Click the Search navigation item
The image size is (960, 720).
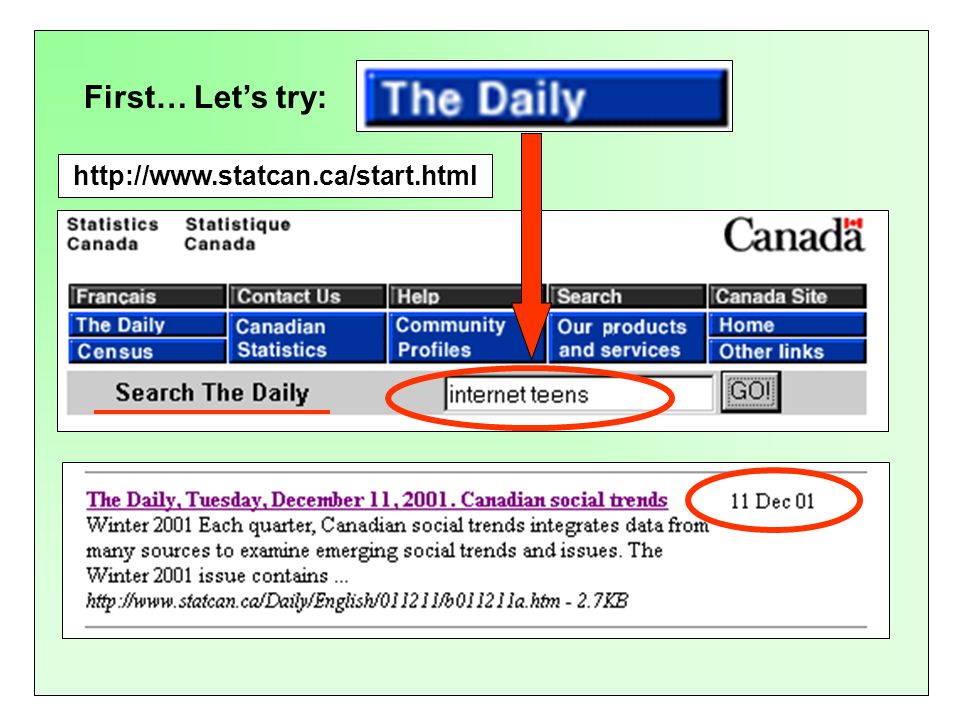pyautogui.click(x=628, y=296)
